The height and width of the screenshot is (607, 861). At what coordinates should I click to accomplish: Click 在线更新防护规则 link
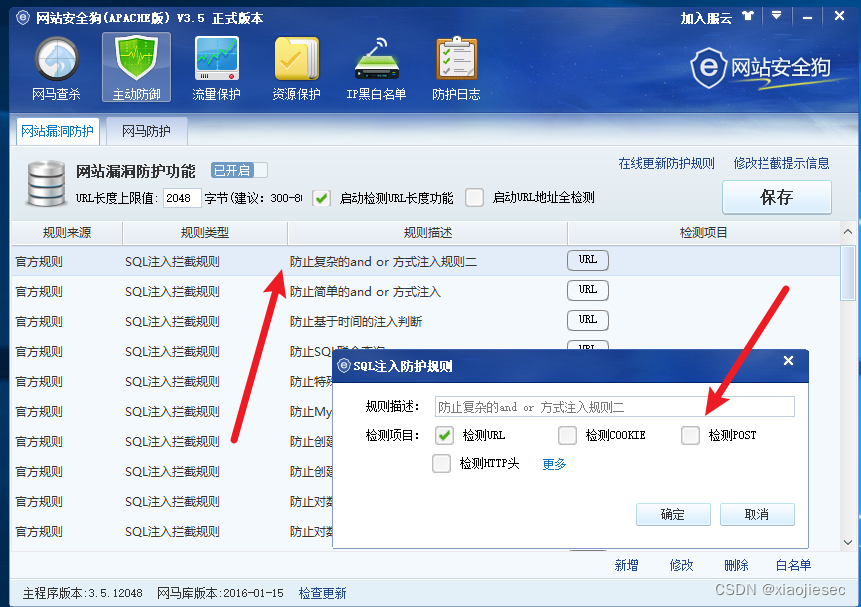tap(667, 163)
